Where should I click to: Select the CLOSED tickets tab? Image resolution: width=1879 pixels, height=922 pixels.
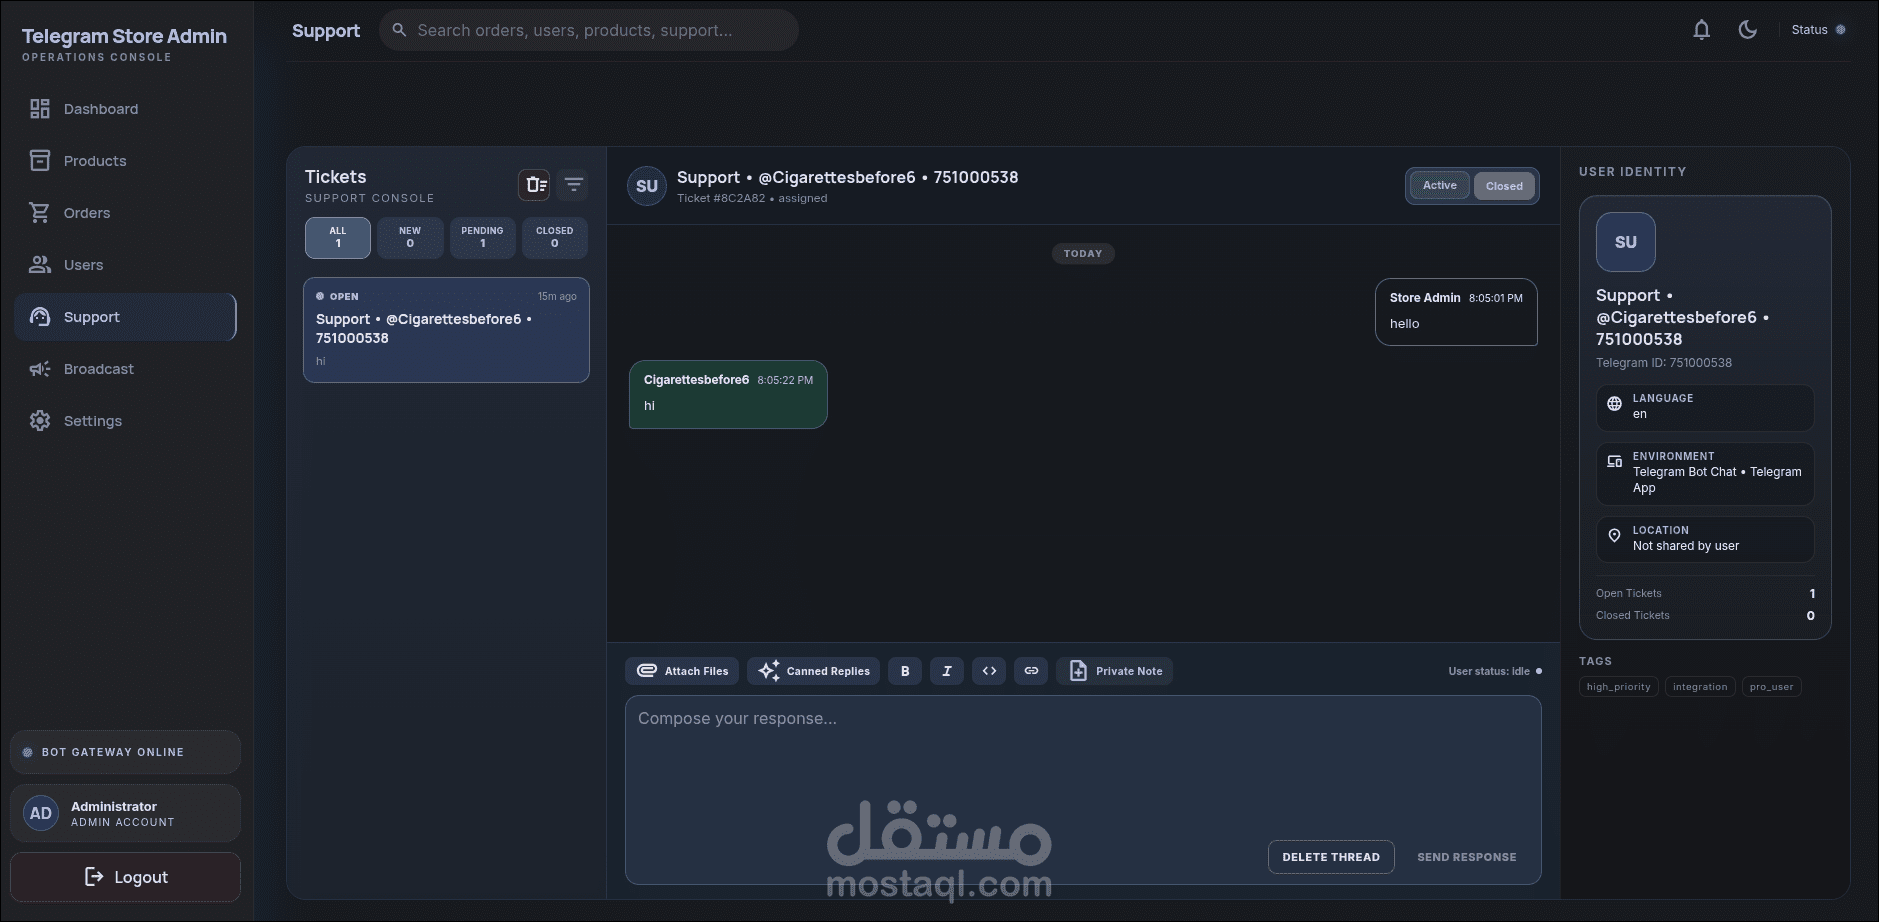coord(555,238)
